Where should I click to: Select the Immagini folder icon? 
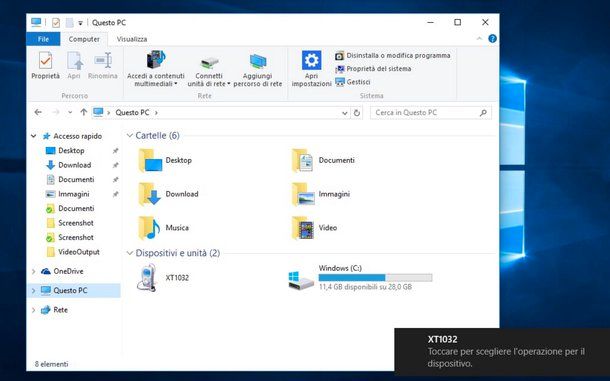[303, 194]
